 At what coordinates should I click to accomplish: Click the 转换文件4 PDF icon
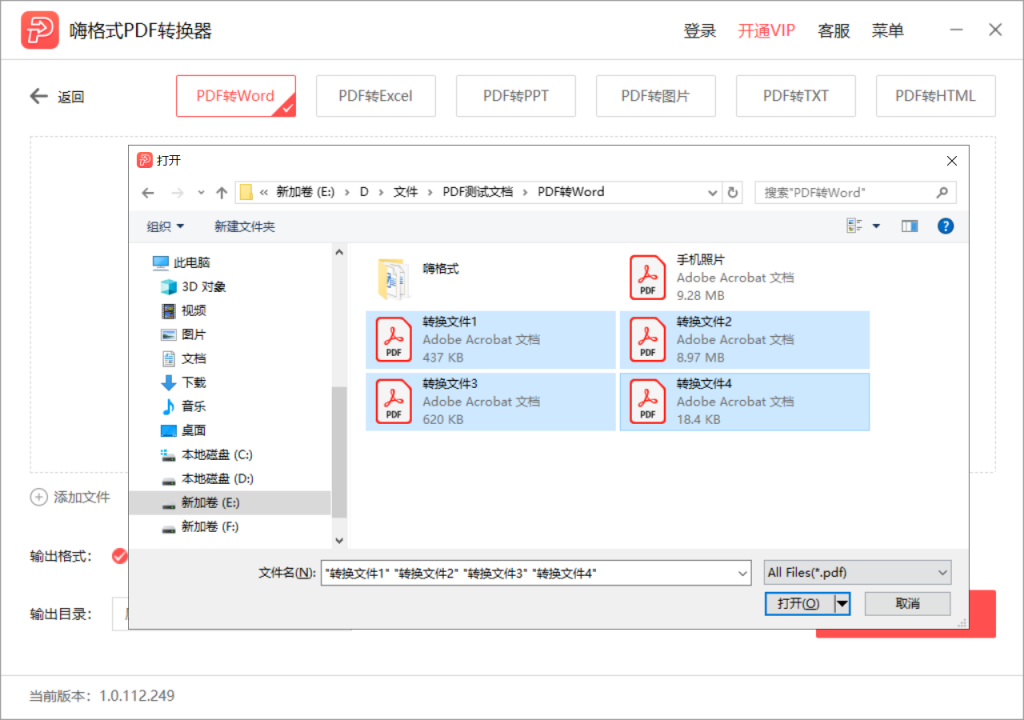tap(647, 401)
